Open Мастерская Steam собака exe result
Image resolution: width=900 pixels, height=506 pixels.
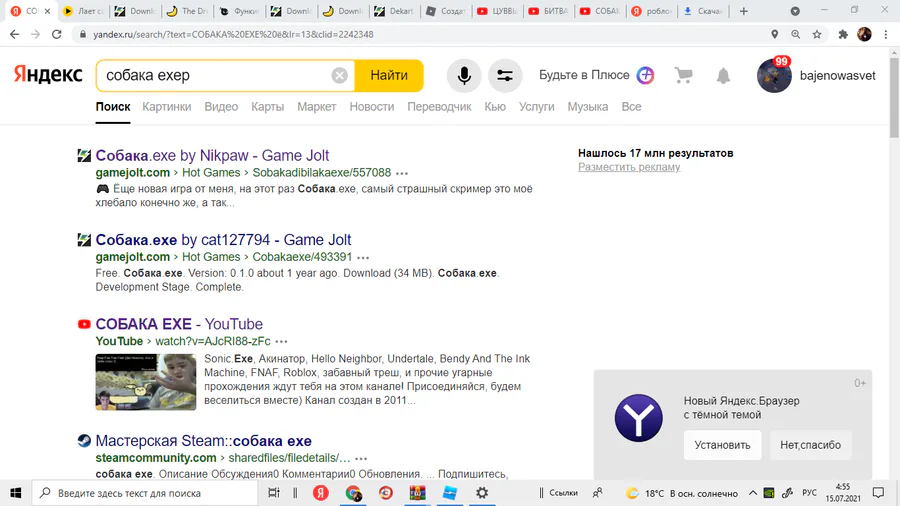click(x=203, y=441)
